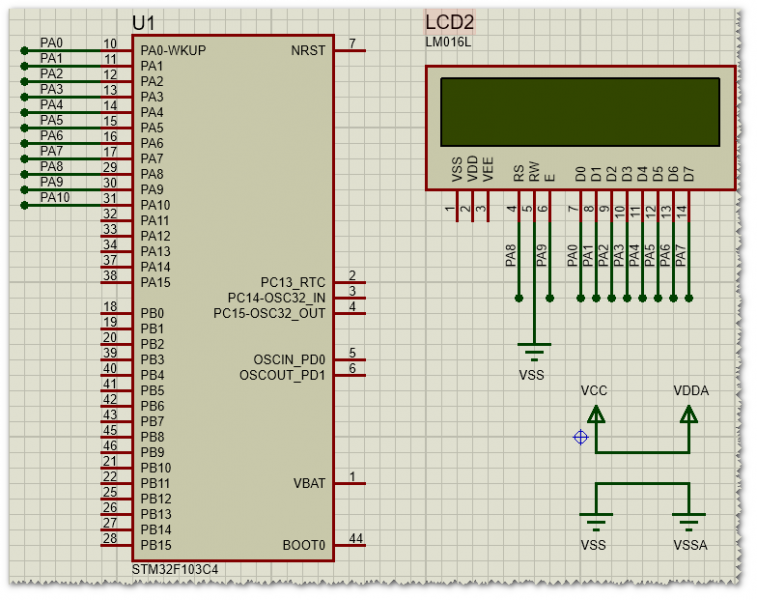Click the U1 component reference label
757x600 pixels.
click(143, 23)
